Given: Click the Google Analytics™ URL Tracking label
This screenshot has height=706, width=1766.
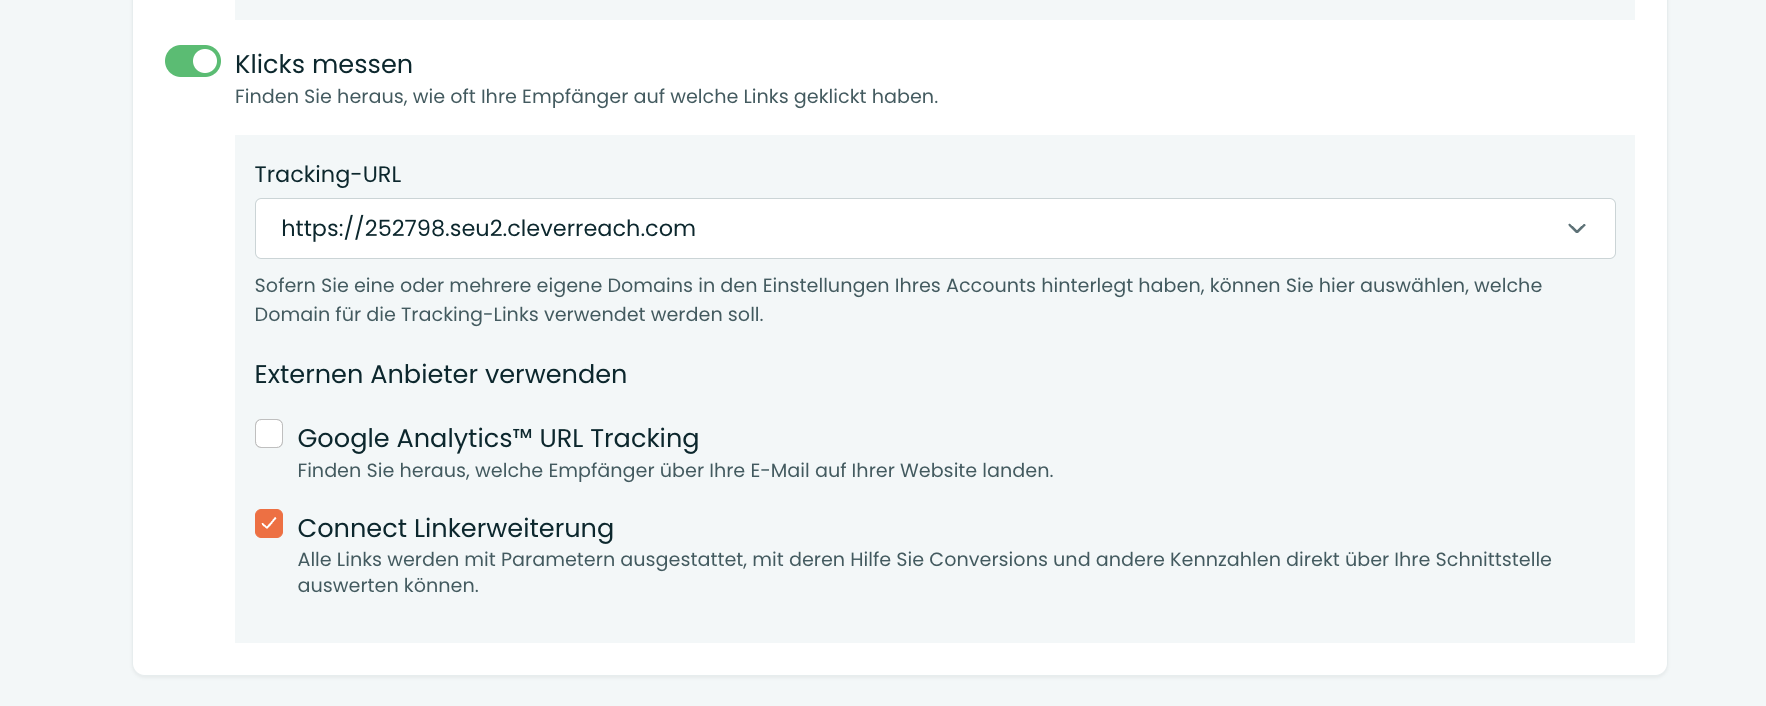Looking at the screenshot, I should pos(497,438).
